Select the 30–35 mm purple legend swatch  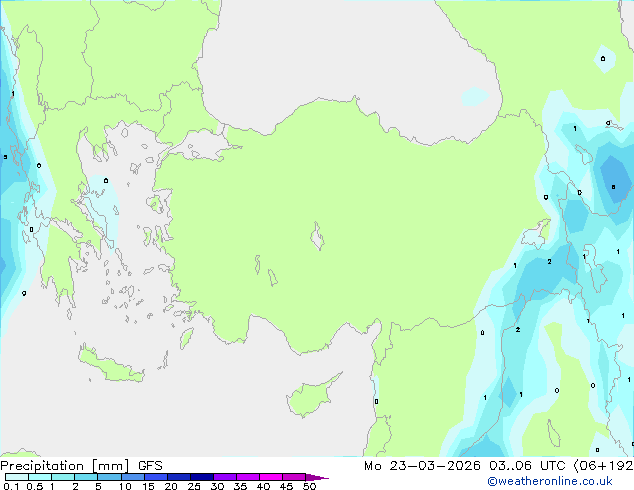(x=224, y=477)
